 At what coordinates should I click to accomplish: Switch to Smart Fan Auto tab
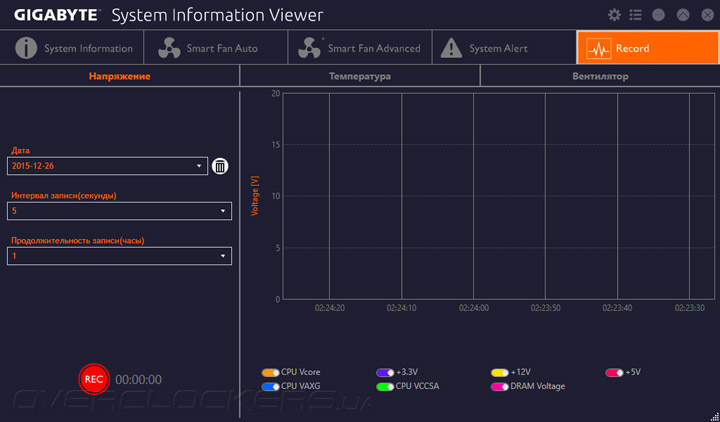pos(216,48)
